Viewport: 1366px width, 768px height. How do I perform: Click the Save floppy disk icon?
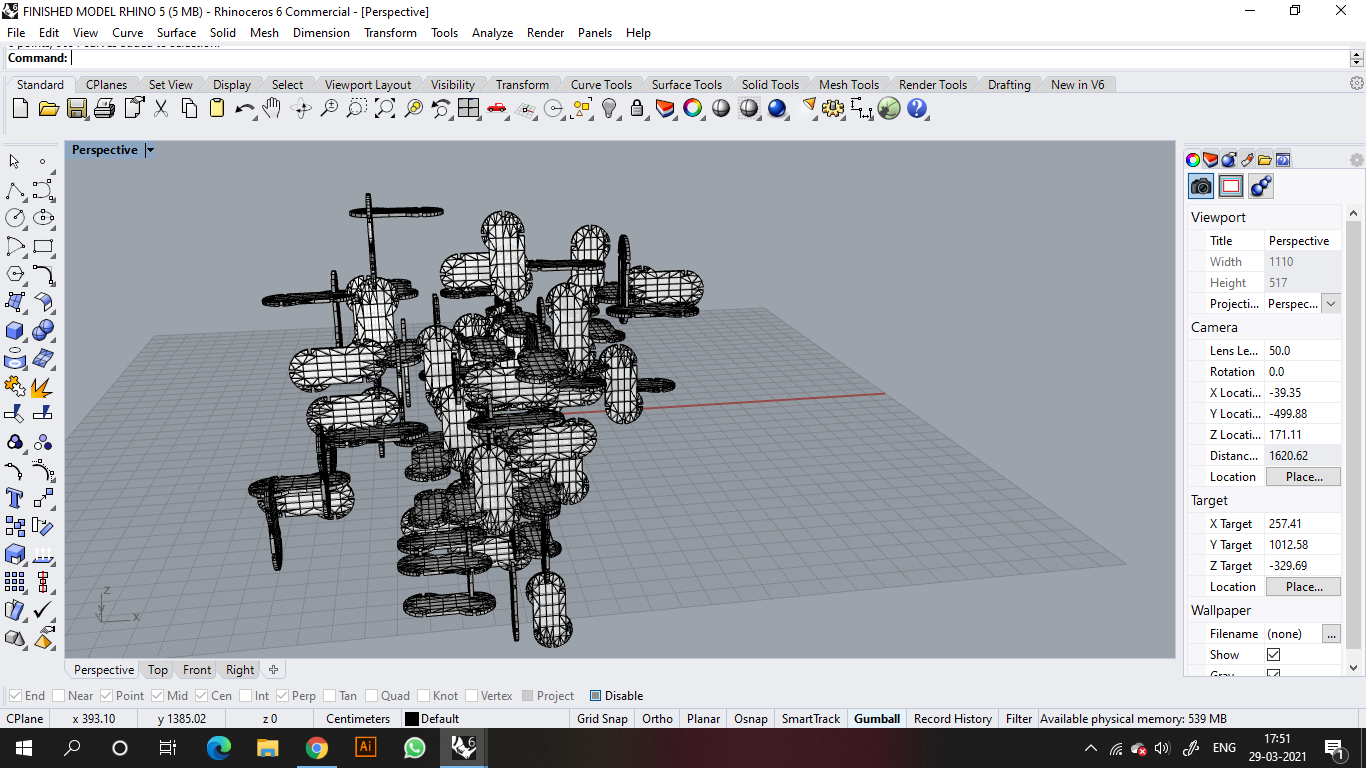(x=76, y=108)
